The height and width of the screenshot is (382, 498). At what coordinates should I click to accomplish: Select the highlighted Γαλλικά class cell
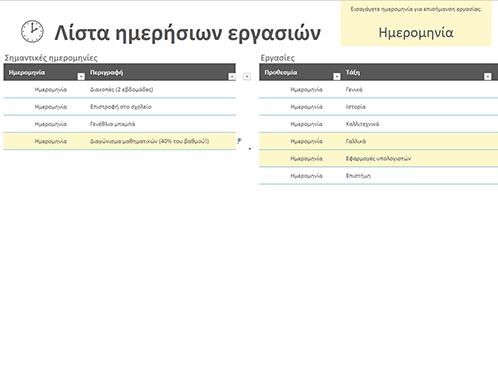point(420,141)
